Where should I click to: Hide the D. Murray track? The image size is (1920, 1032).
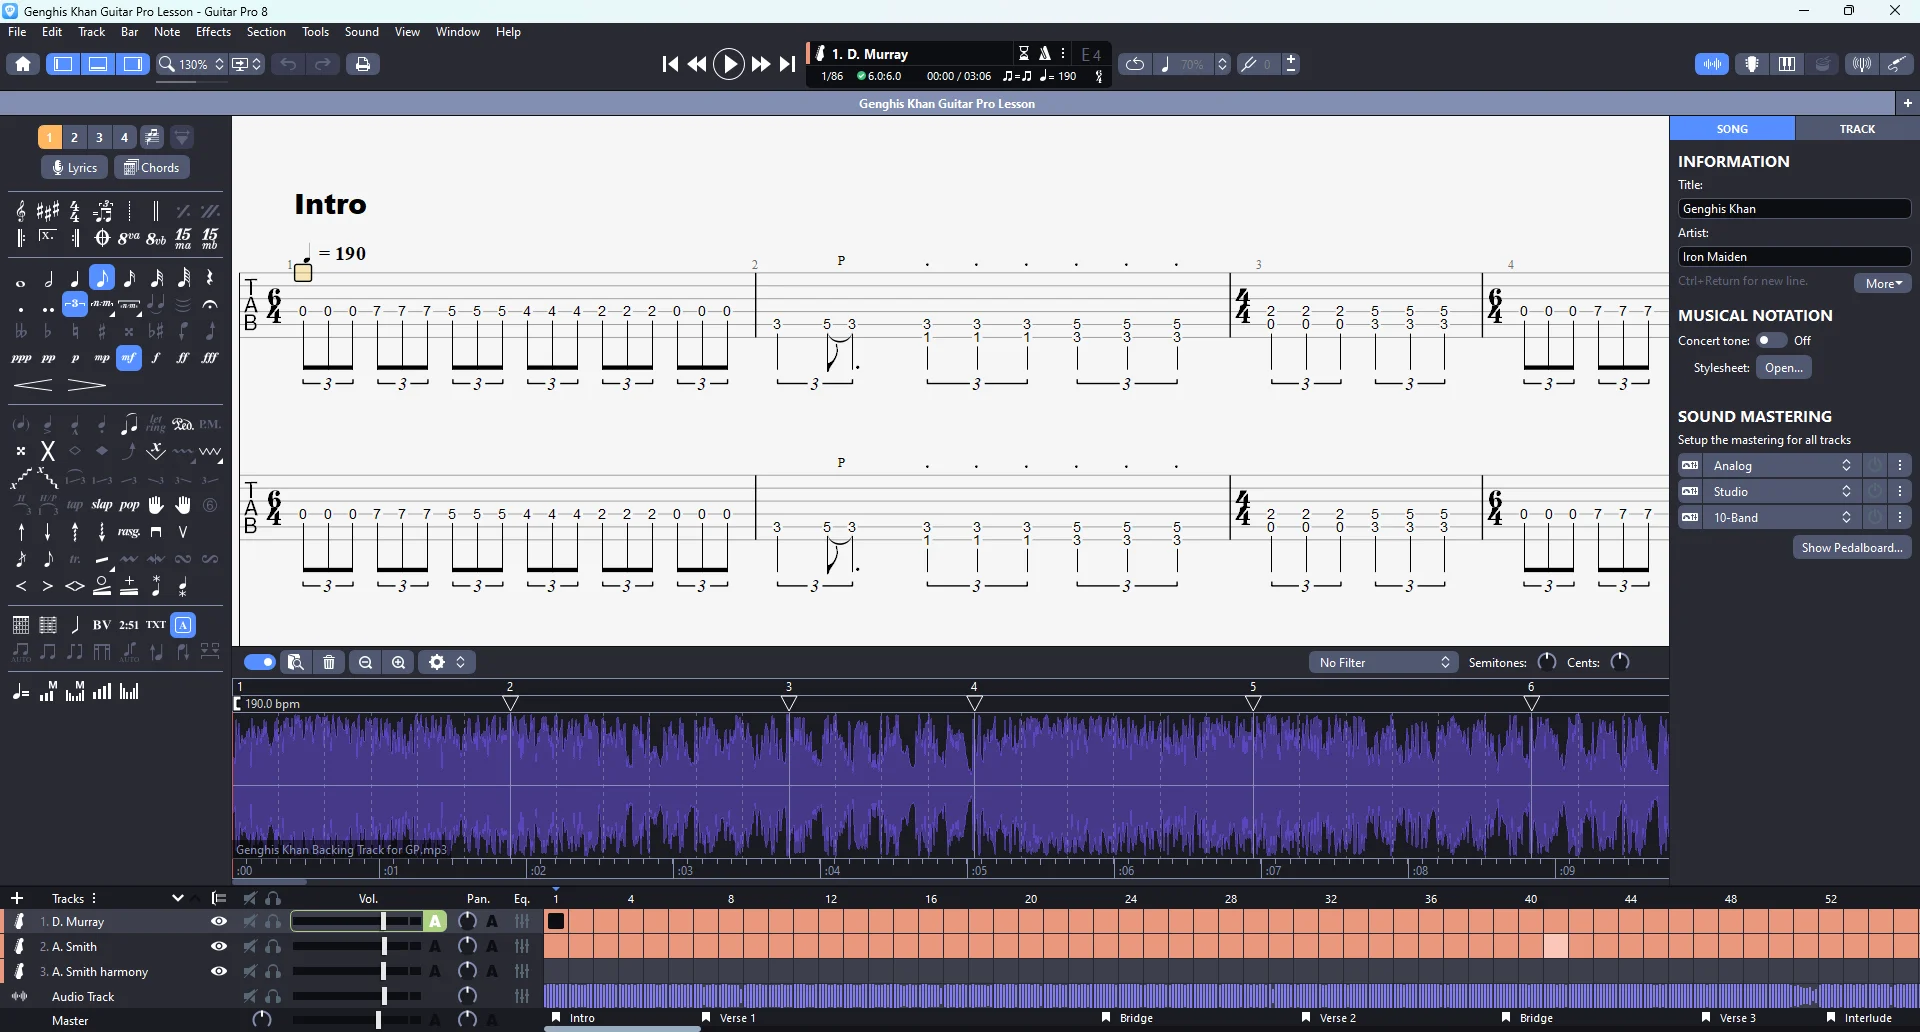click(219, 922)
